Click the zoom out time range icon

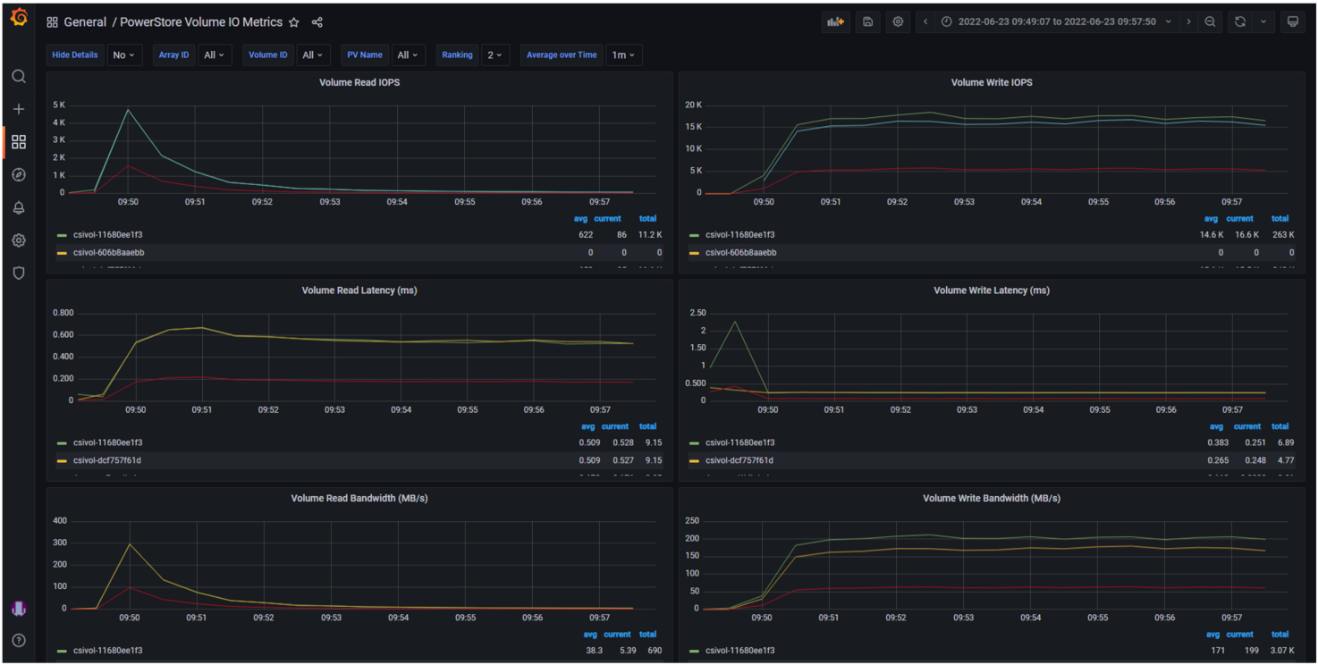coord(1210,22)
